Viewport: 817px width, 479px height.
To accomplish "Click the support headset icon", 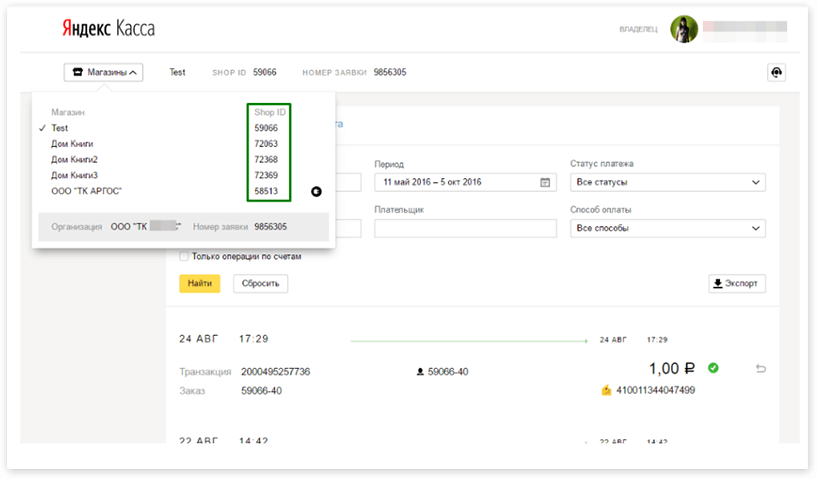I will (x=776, y=72).
